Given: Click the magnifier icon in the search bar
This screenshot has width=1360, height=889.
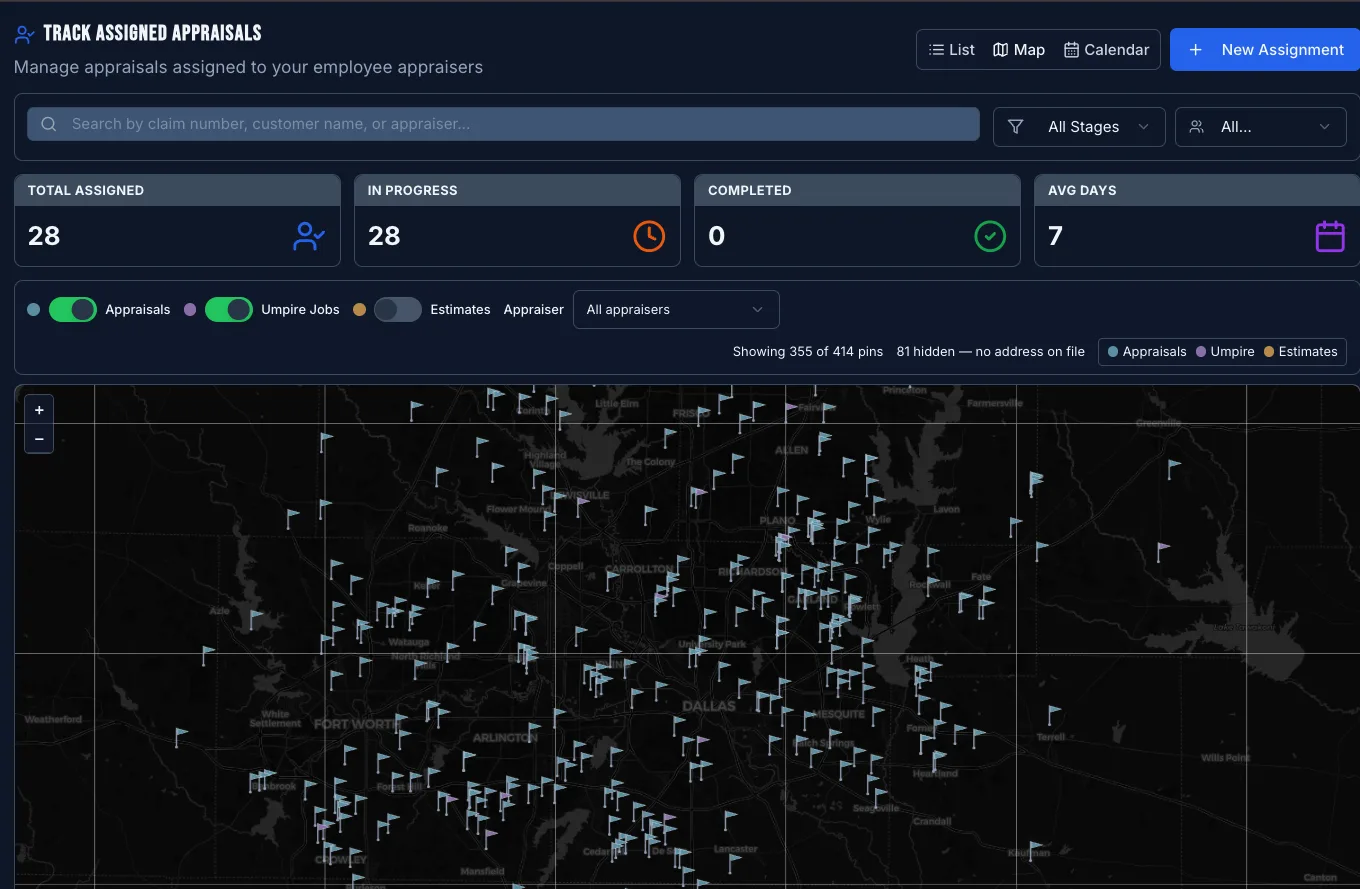Looking at the screenshot, I should 48,125.
